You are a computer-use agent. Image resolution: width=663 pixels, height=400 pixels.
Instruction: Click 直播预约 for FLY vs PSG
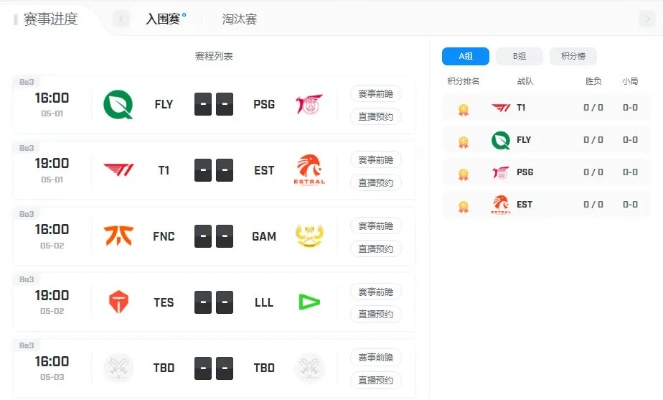376,117
